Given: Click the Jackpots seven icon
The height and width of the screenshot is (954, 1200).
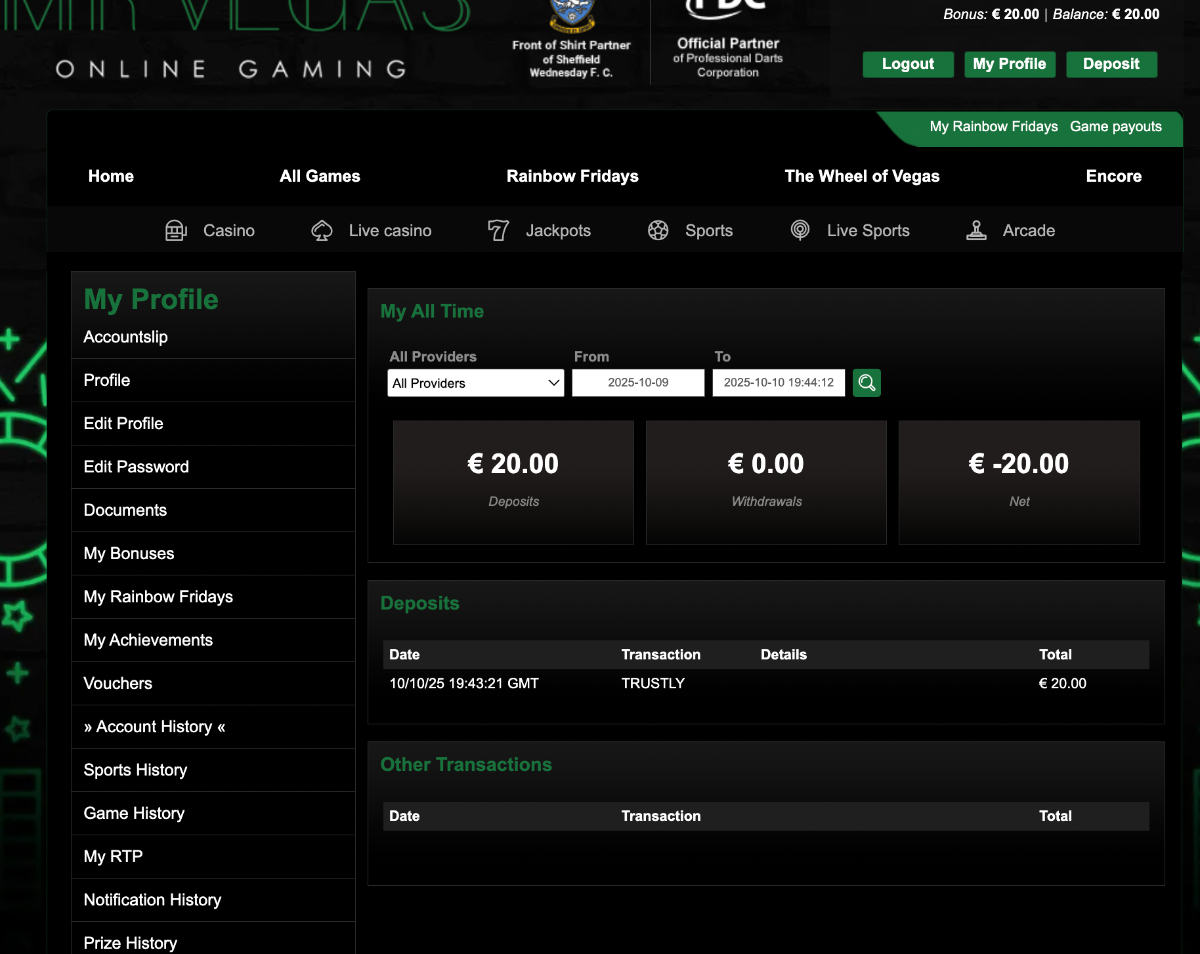Looking at the screenshot, I should (498, 231).
